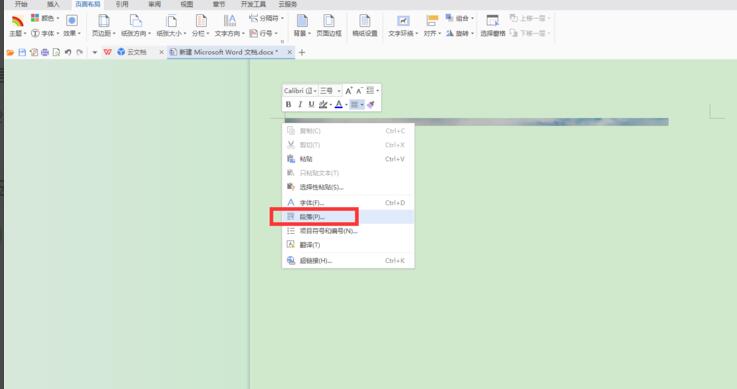
Task: Click the 纸张方向 page orientation icon
Action: (x=135, y=21)
